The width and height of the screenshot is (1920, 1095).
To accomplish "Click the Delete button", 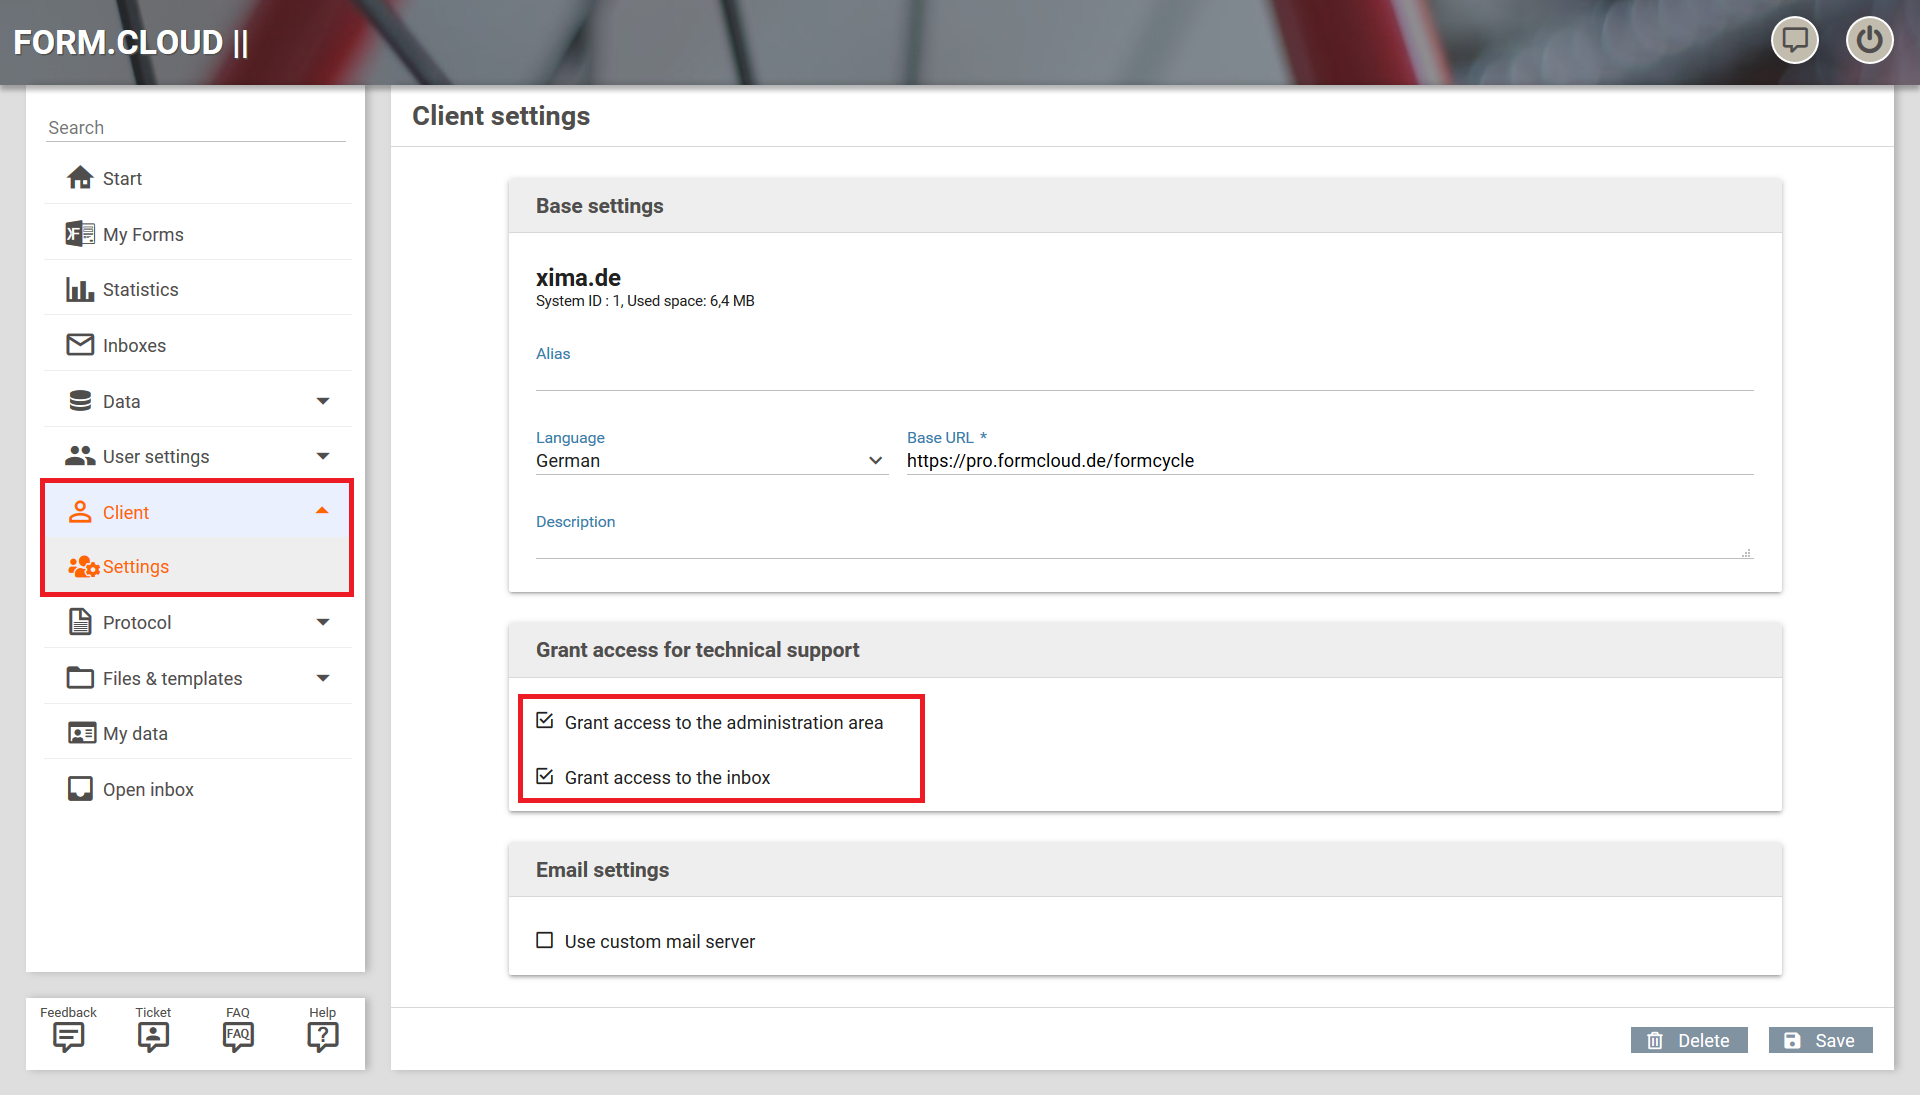I will (1689, 1040).
